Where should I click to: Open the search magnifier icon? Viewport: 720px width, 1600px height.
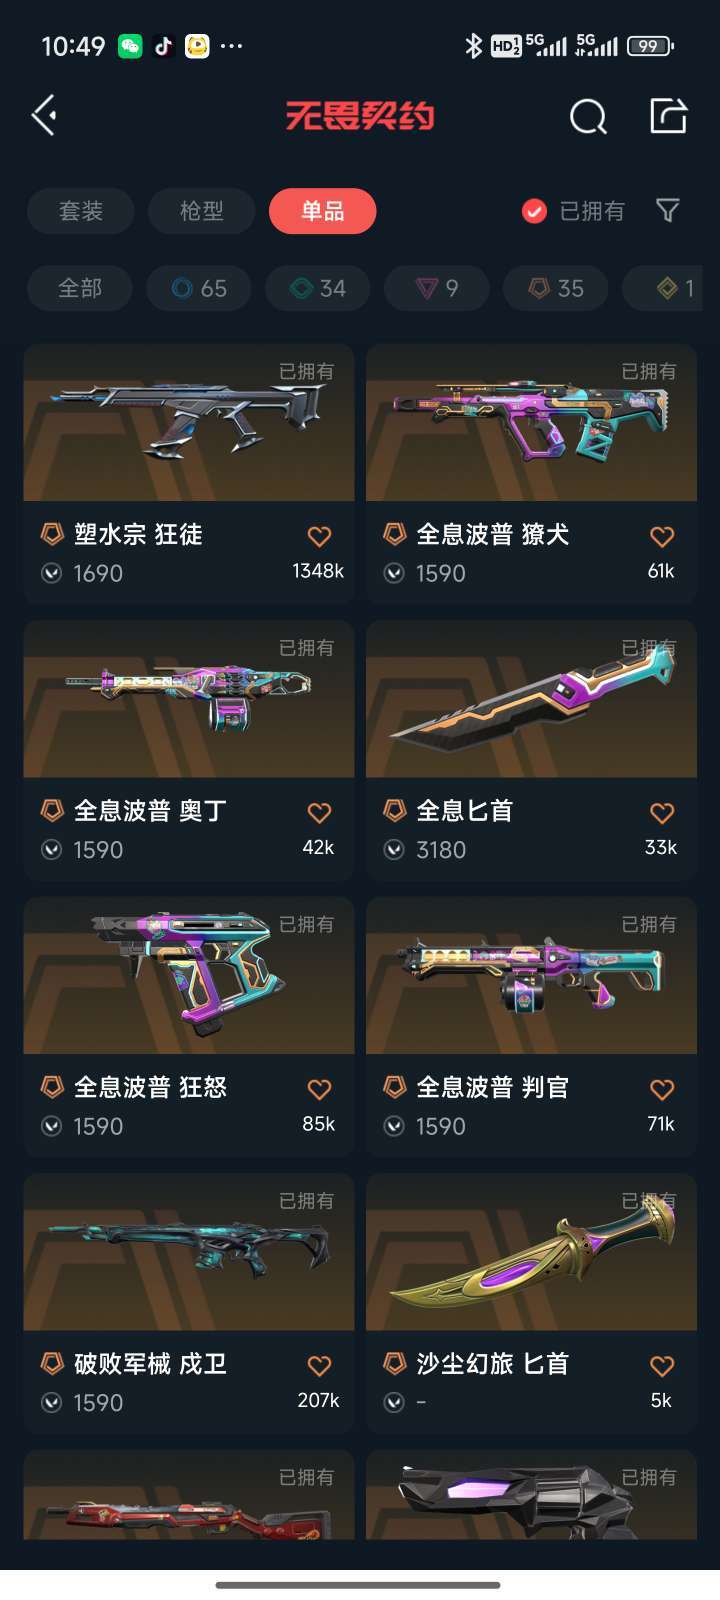point(588,117)
